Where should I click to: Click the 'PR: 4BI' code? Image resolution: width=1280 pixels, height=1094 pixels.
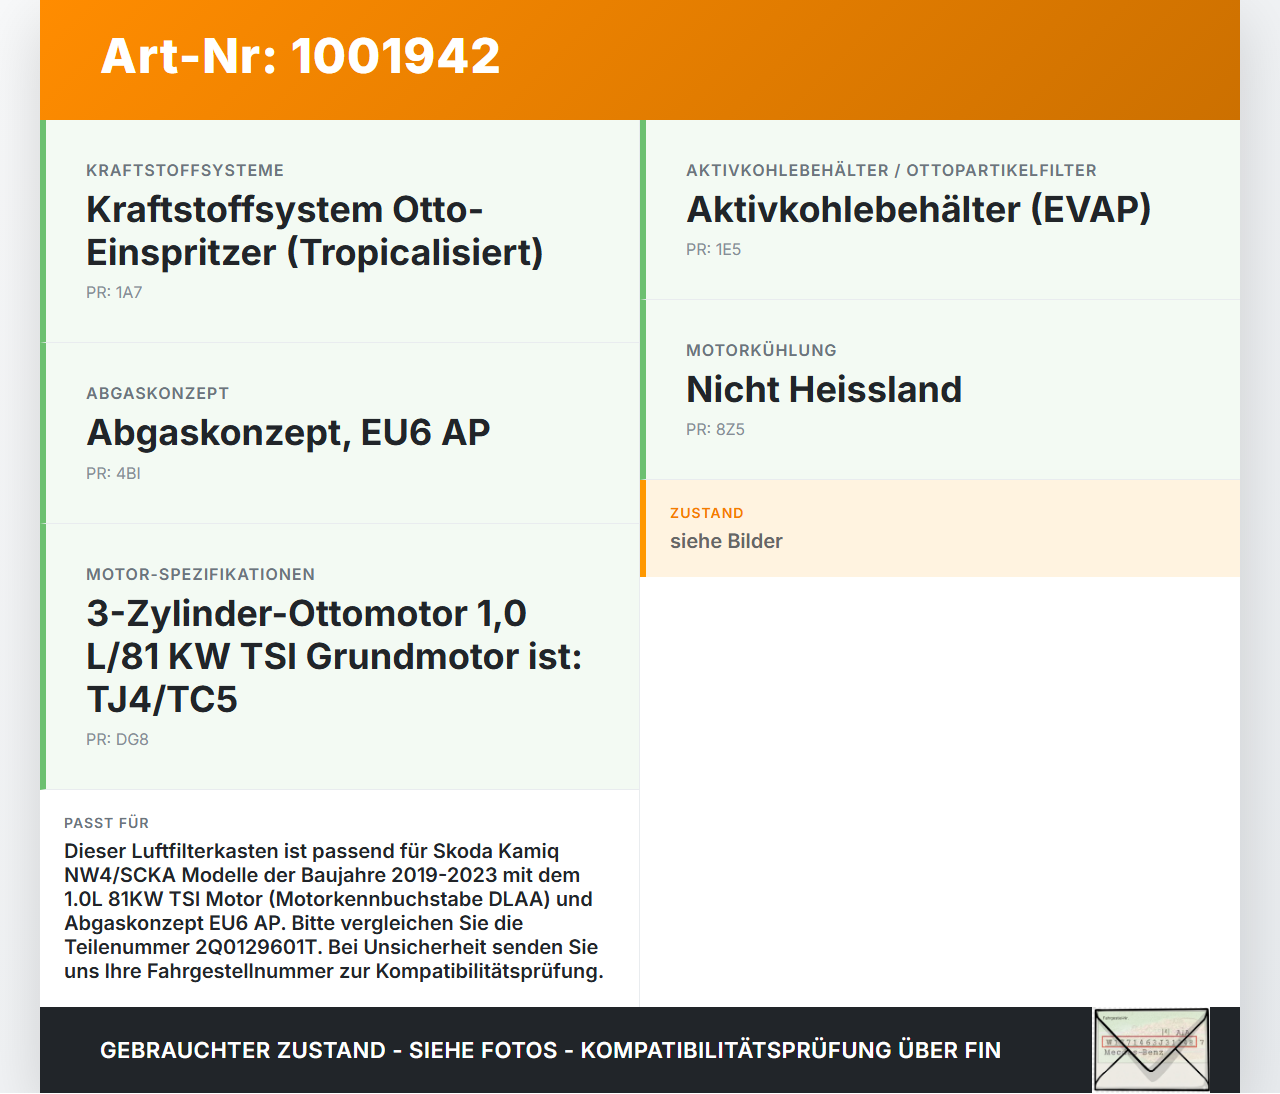pos(113,473)
